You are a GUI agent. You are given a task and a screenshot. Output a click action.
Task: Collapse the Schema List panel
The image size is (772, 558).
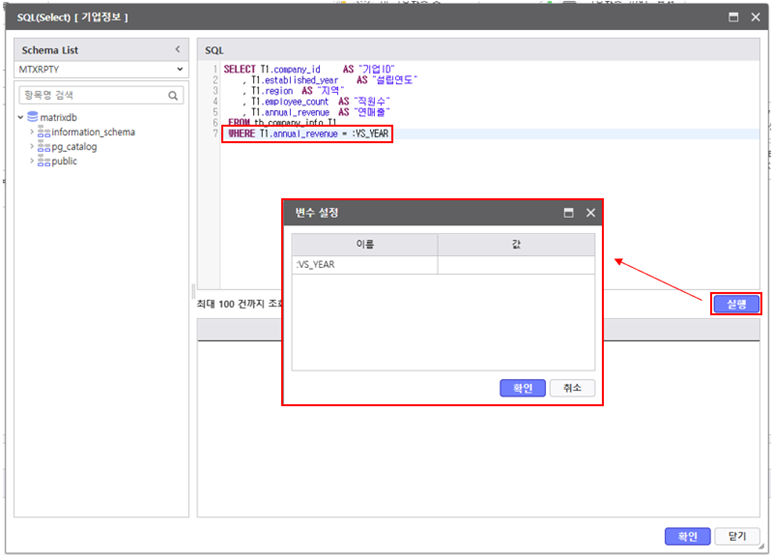(177, 49)
